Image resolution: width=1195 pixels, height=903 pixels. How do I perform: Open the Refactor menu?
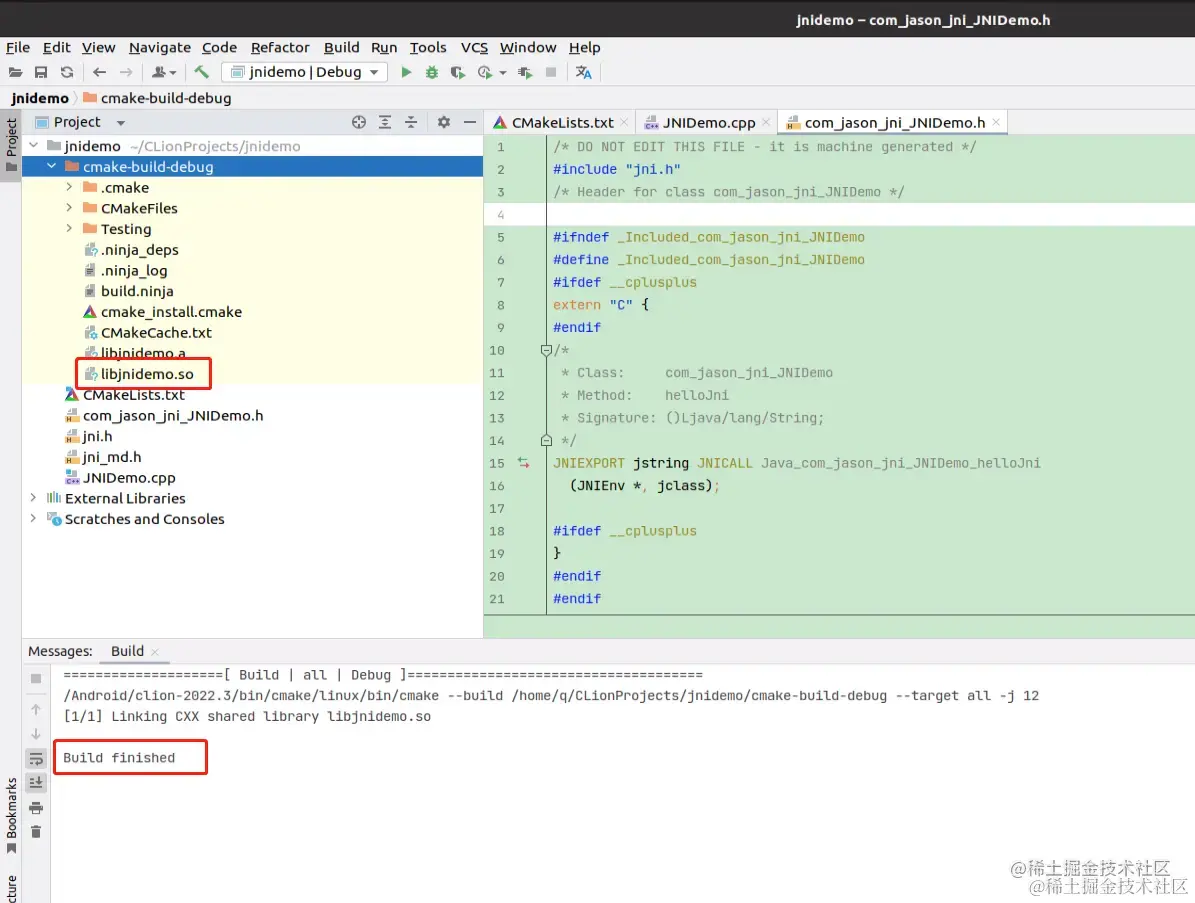pos(280,47)
